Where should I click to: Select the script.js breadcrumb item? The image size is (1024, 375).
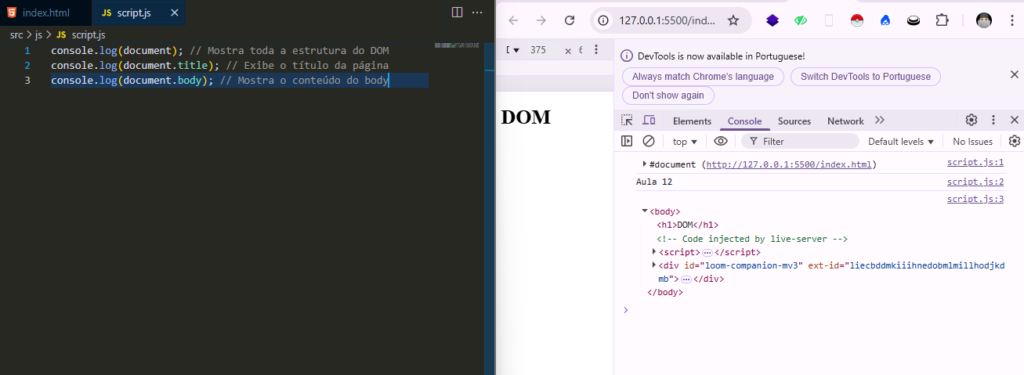point(81,35)
